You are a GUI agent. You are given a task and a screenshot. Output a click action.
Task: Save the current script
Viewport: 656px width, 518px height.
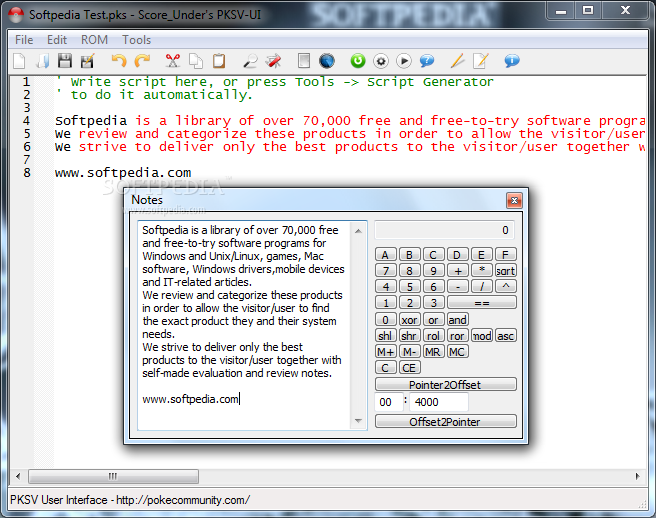(65, 61)
